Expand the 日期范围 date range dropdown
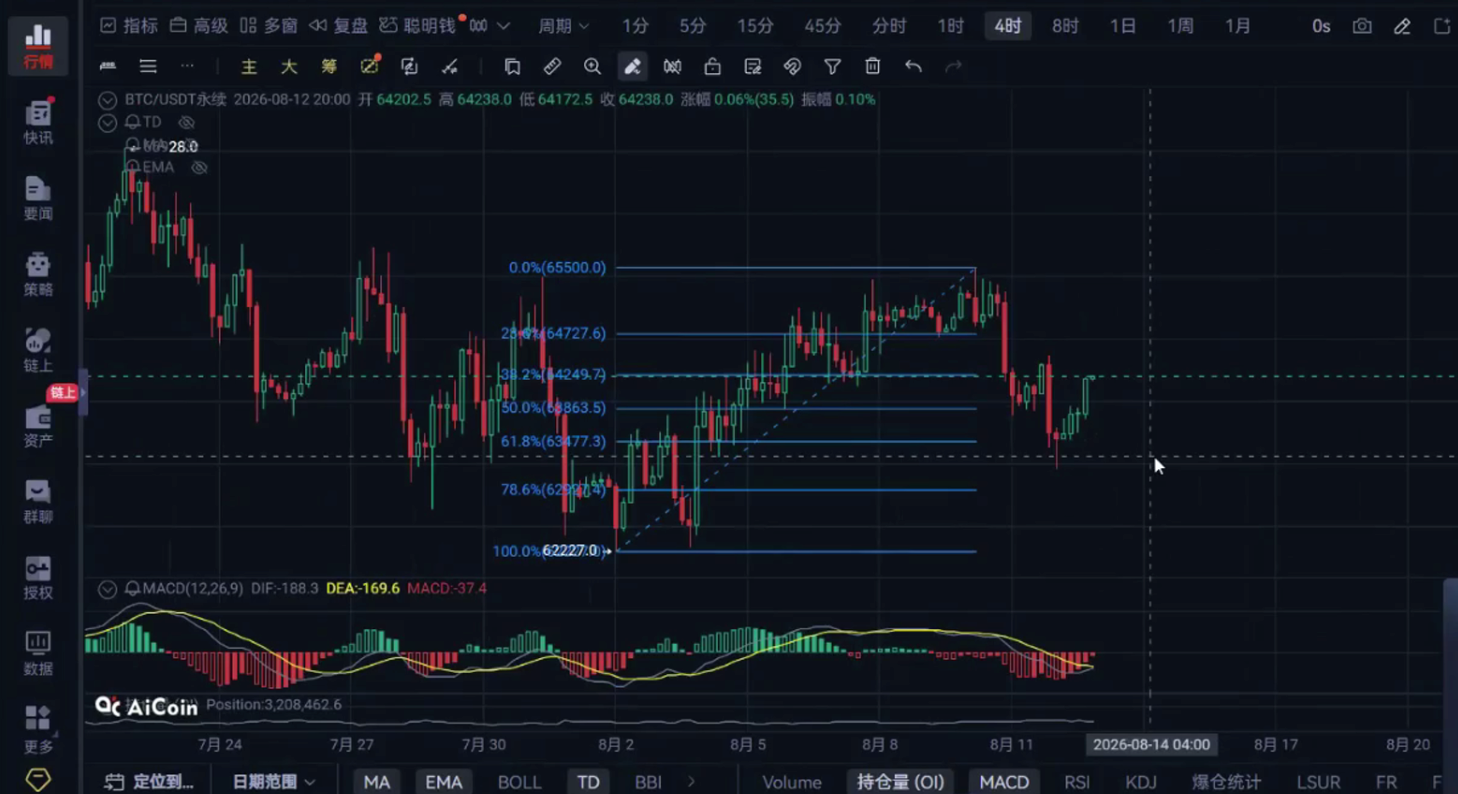Image resolution: width=1458 pixels, height=794 pixels. click(x=273, y=782)
